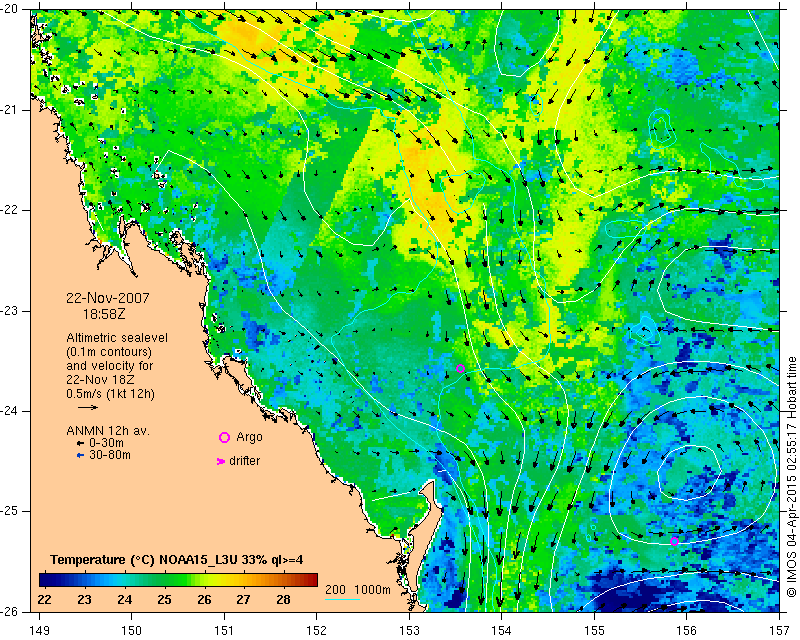Click the 25°C green colorbar section
The height and width of the screenshot is (640, 800).
164,579
